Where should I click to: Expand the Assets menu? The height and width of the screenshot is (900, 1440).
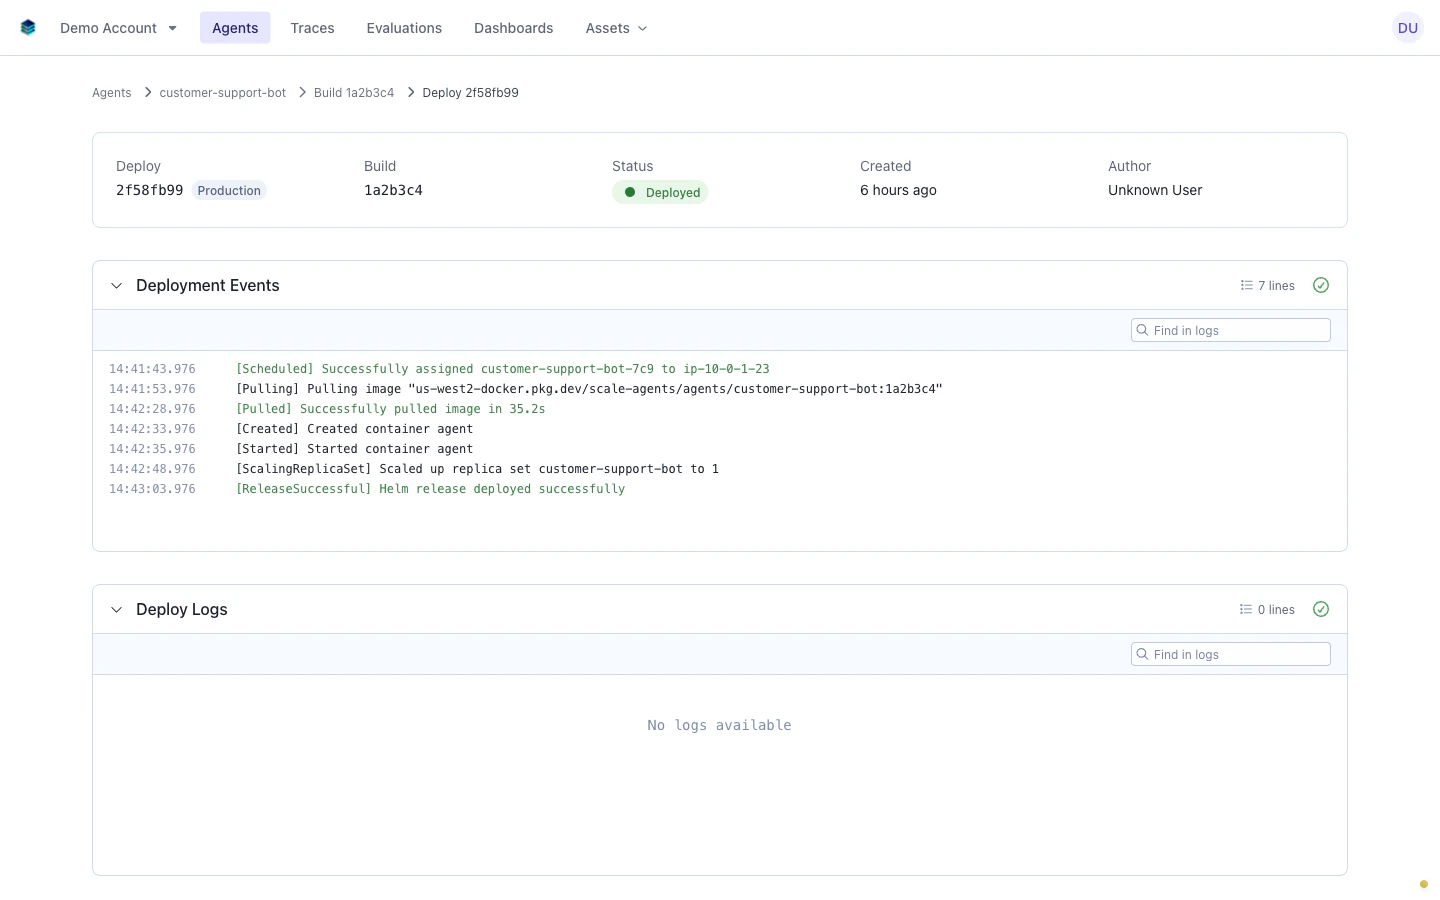(x=616, y=28)
